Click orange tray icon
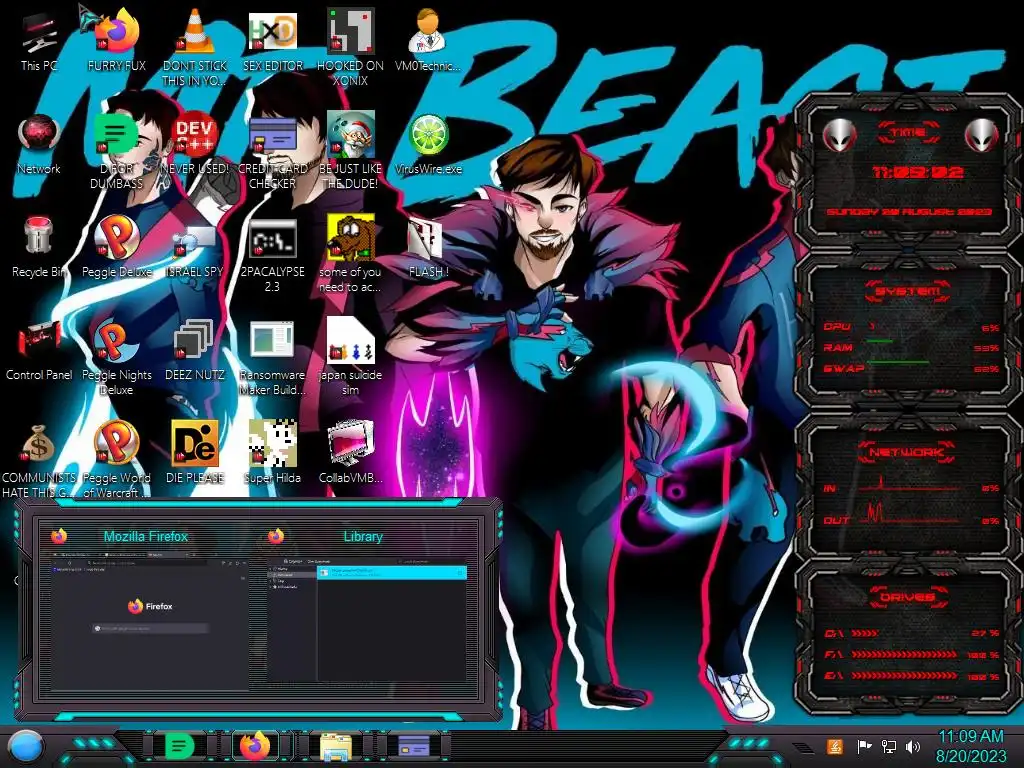This screenshot has width=1024, height=768. tap(835, 746)
